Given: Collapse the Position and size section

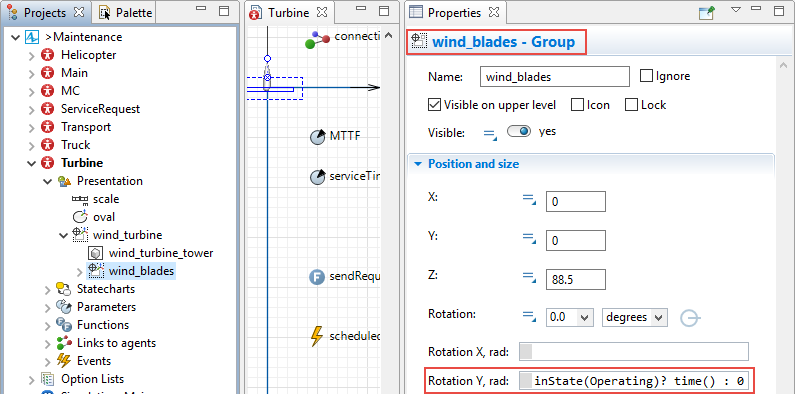Looking at the screenshot, I should point(418,164).
